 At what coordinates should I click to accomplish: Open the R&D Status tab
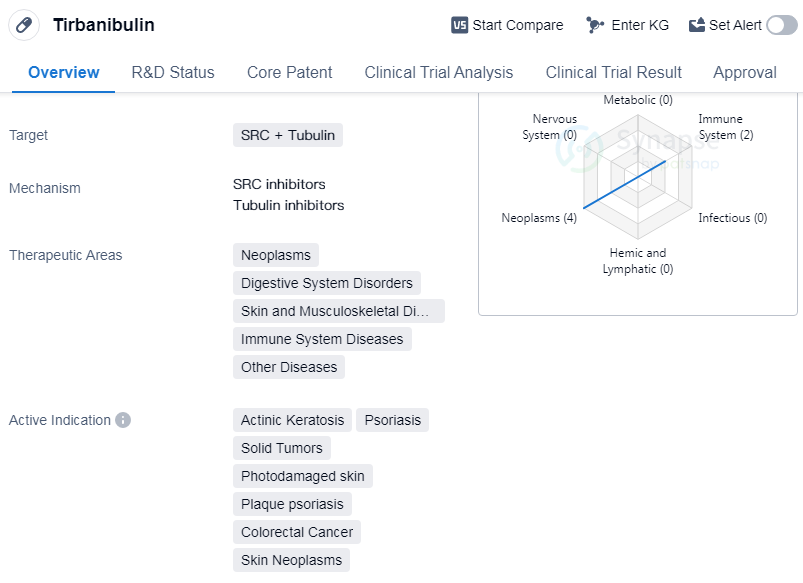[173, 72]
